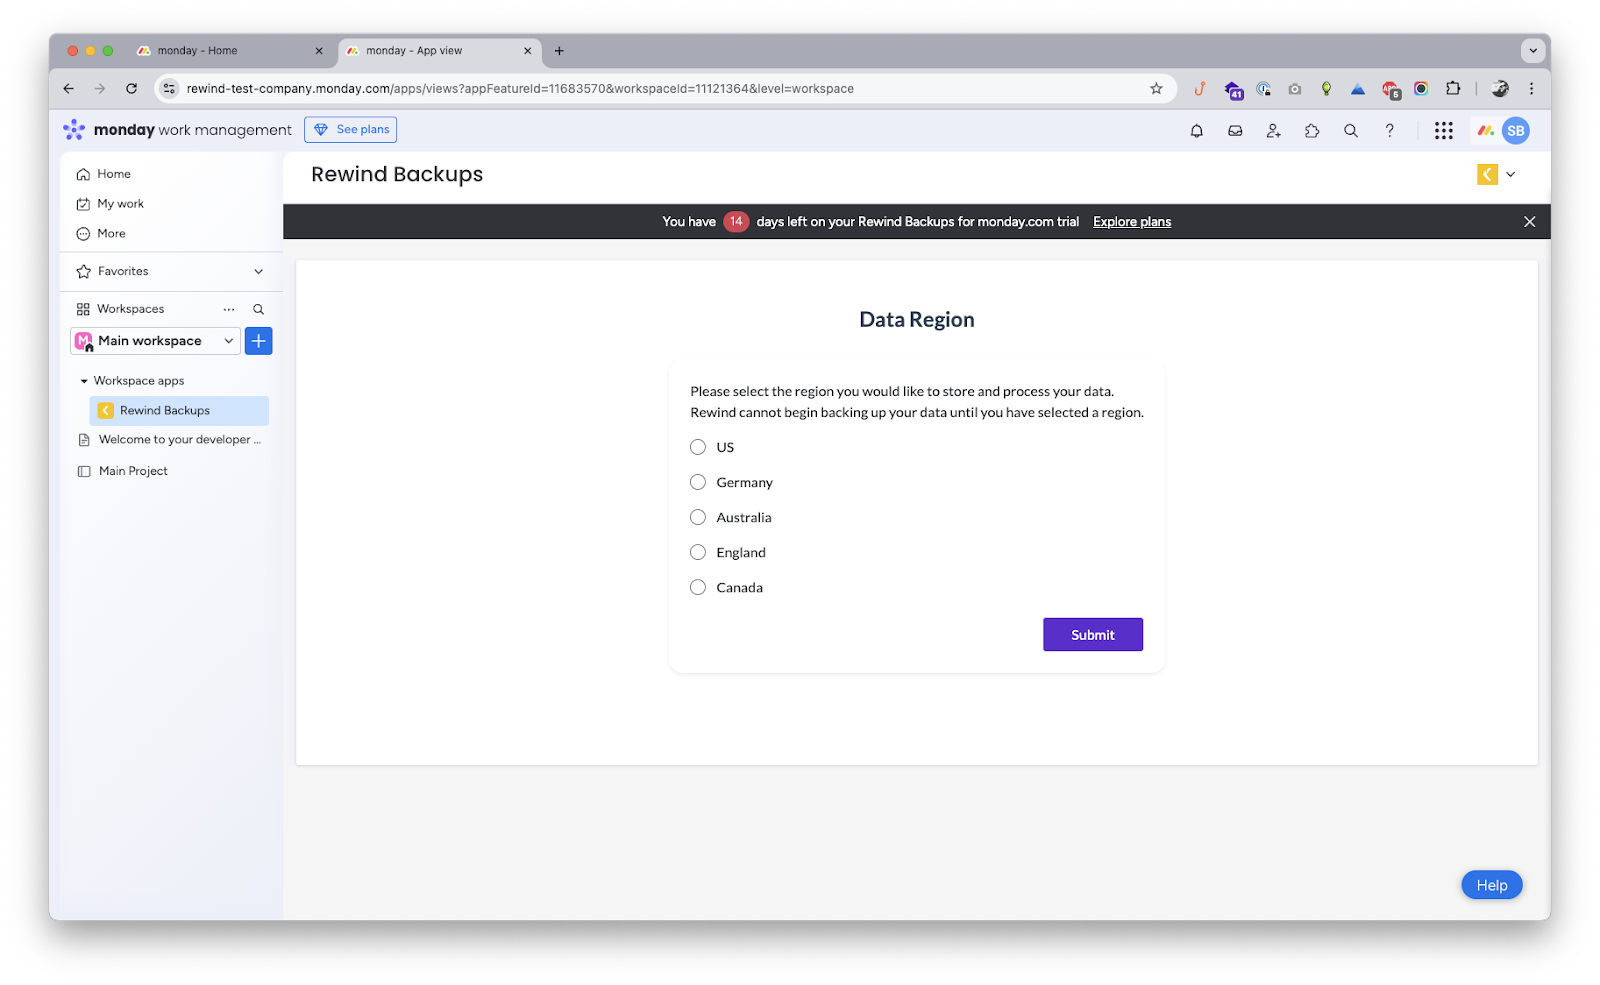Open the notifications bell icon
Screen dimensions: 1600x985
point(1196,131)
